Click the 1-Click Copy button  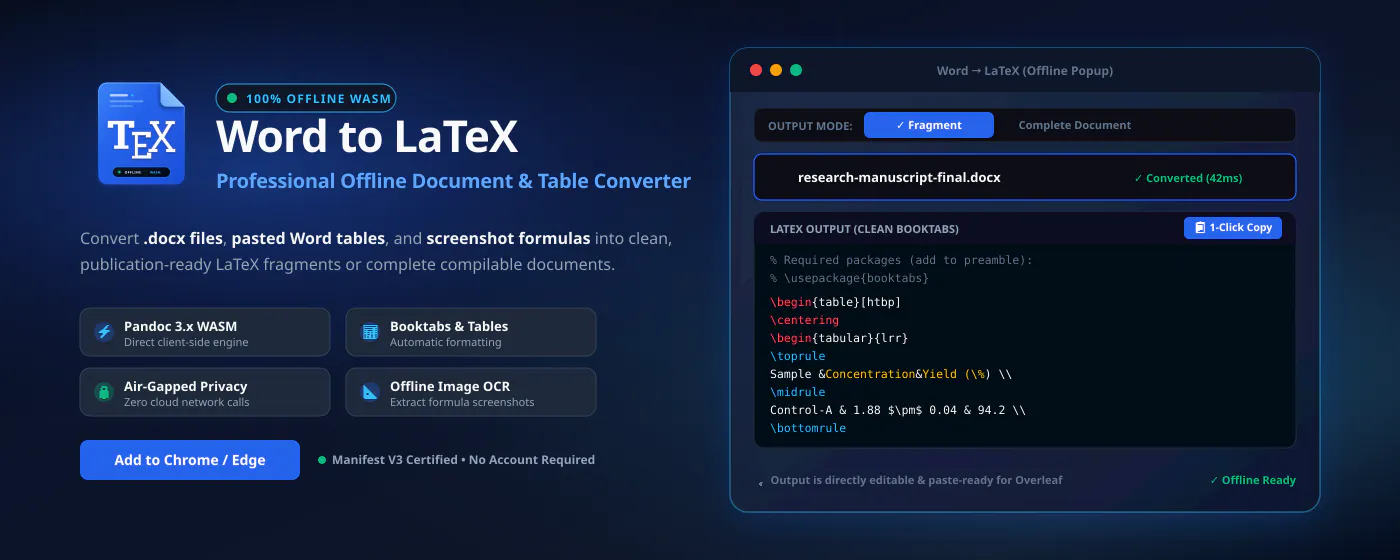[1233, 228]
